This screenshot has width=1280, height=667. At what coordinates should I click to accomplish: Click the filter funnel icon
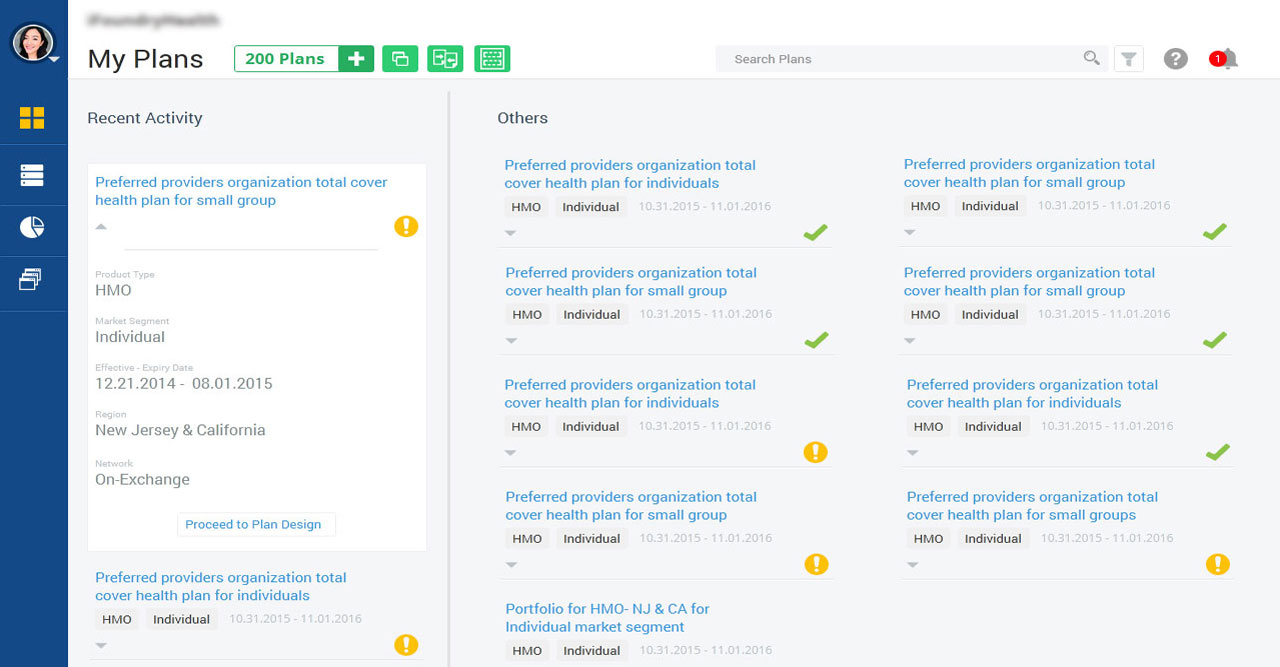coord(1128,59)
